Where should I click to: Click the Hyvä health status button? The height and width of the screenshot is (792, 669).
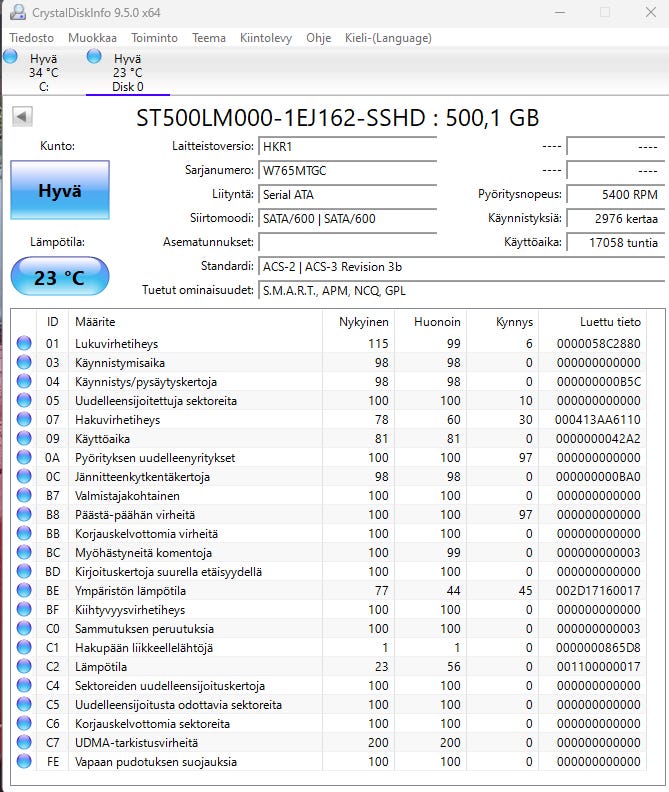59,190
